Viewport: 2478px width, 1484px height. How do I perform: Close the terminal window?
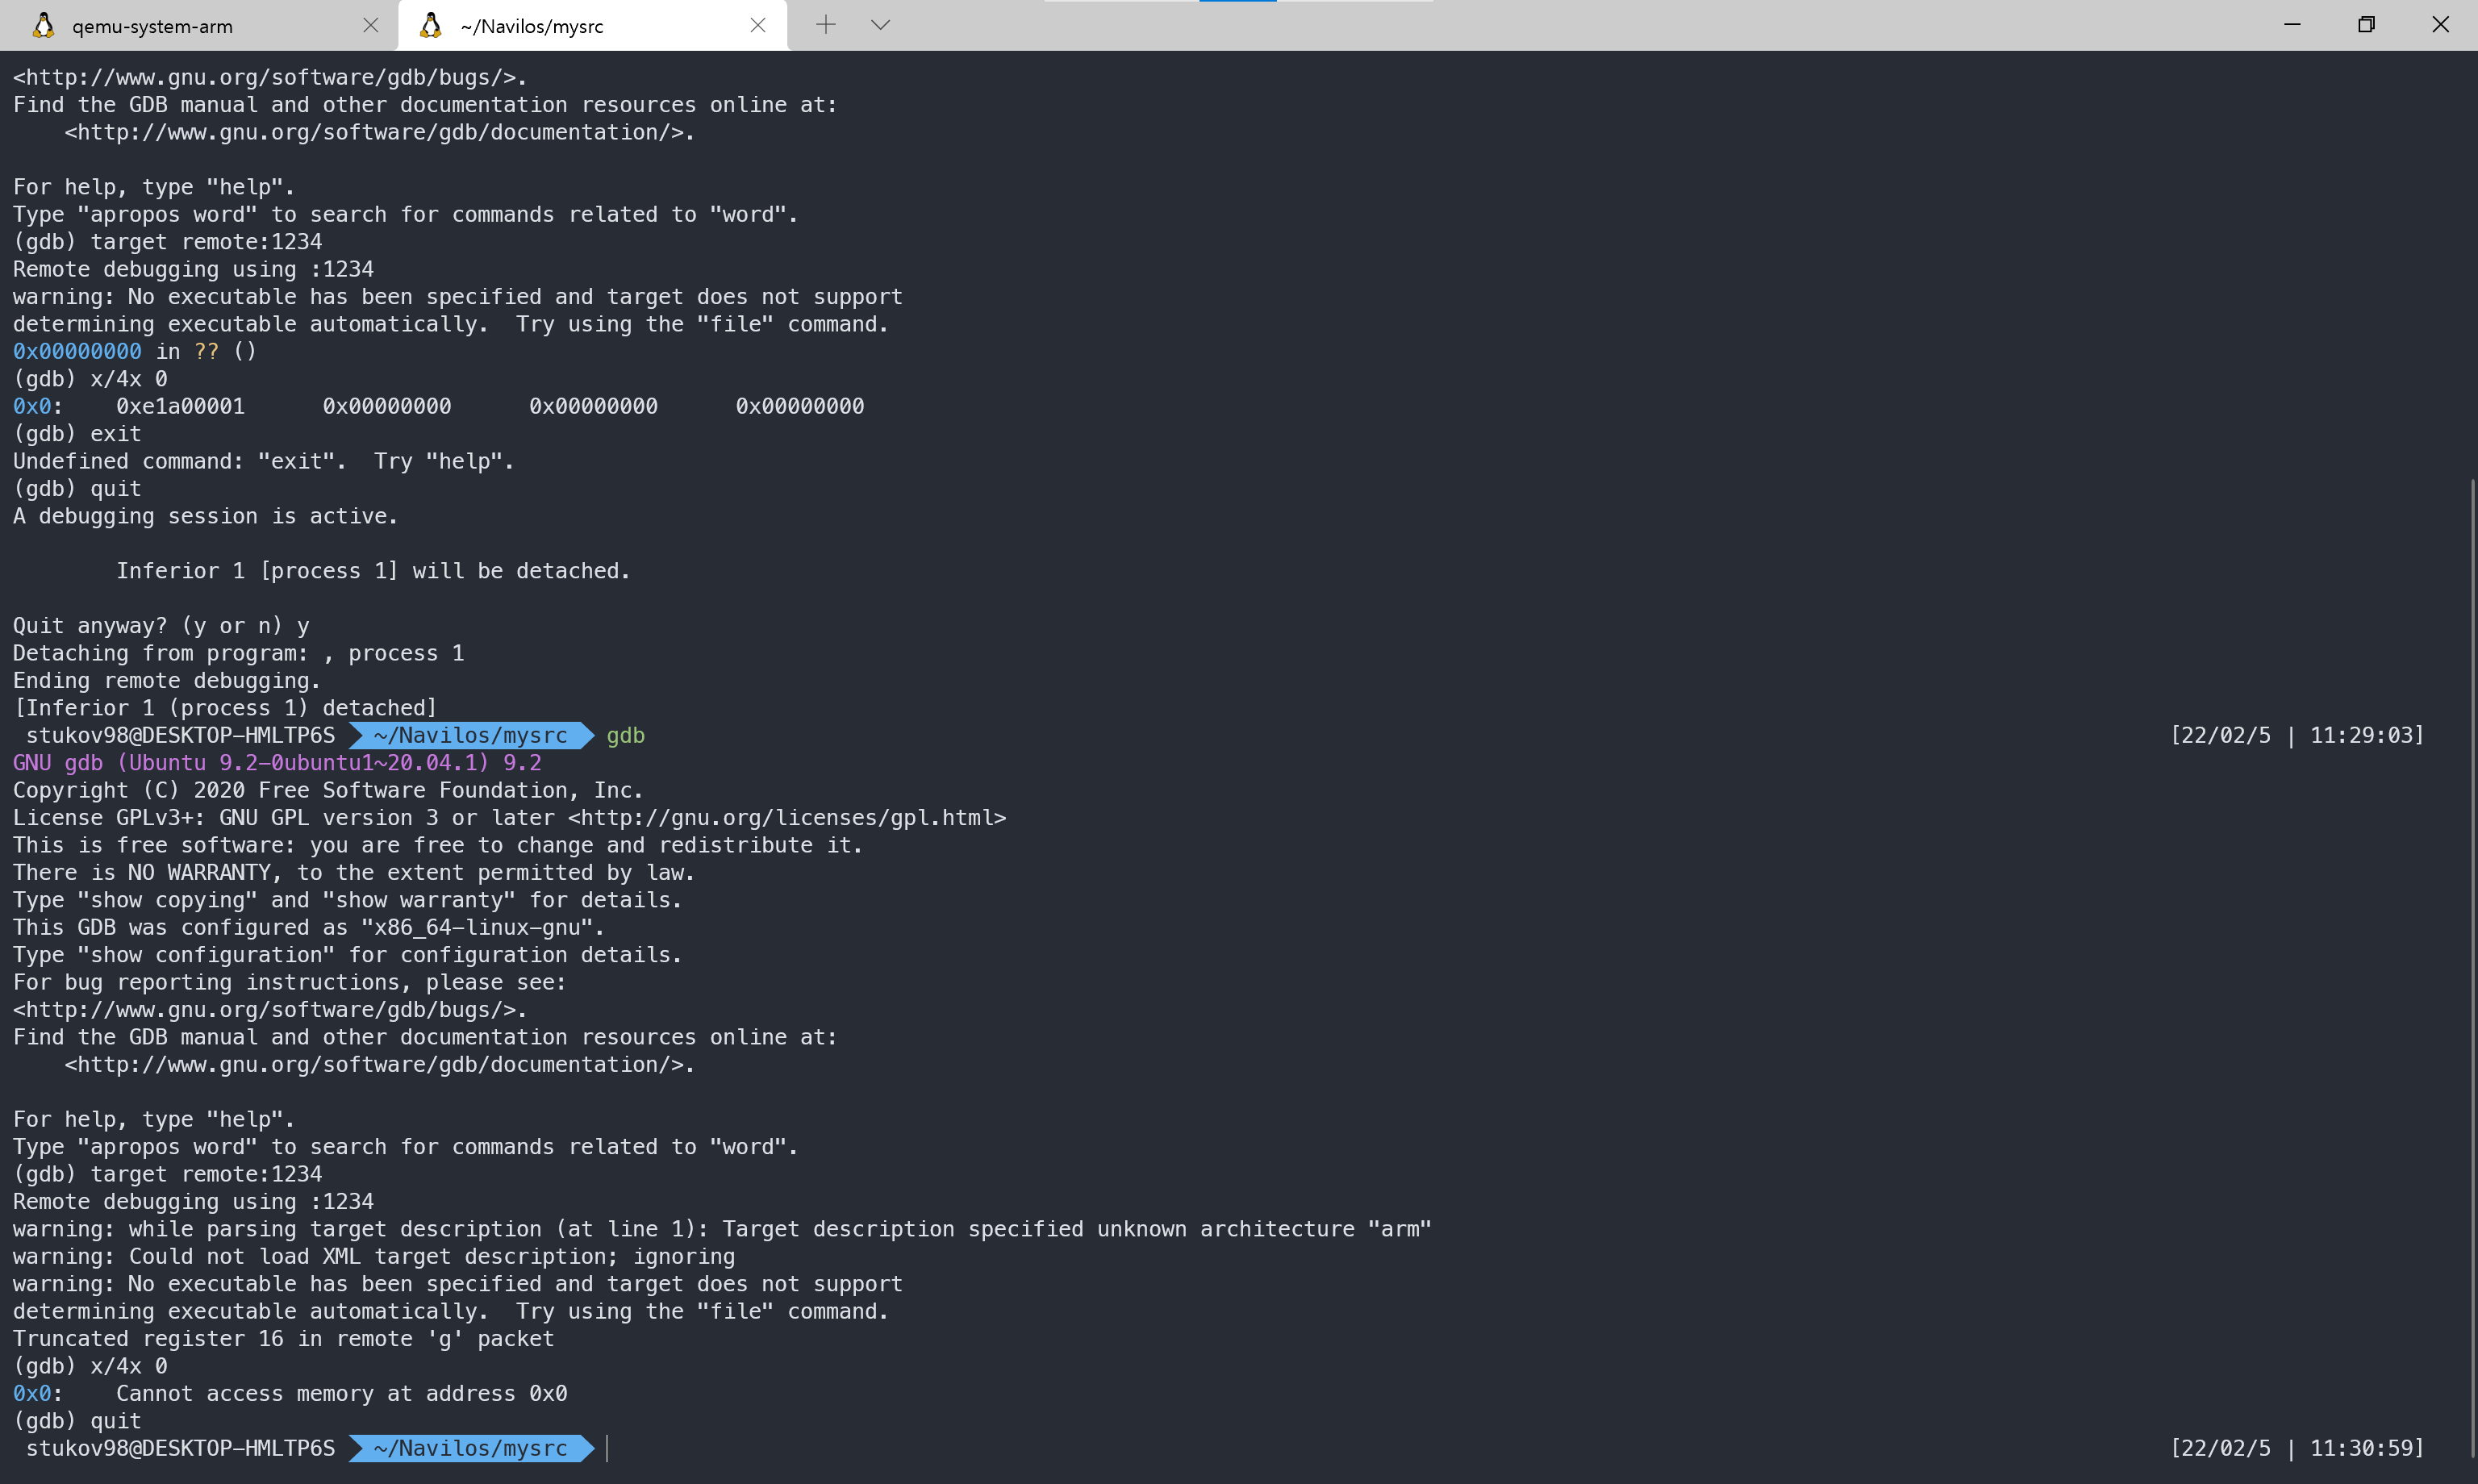coord(2440,25)
